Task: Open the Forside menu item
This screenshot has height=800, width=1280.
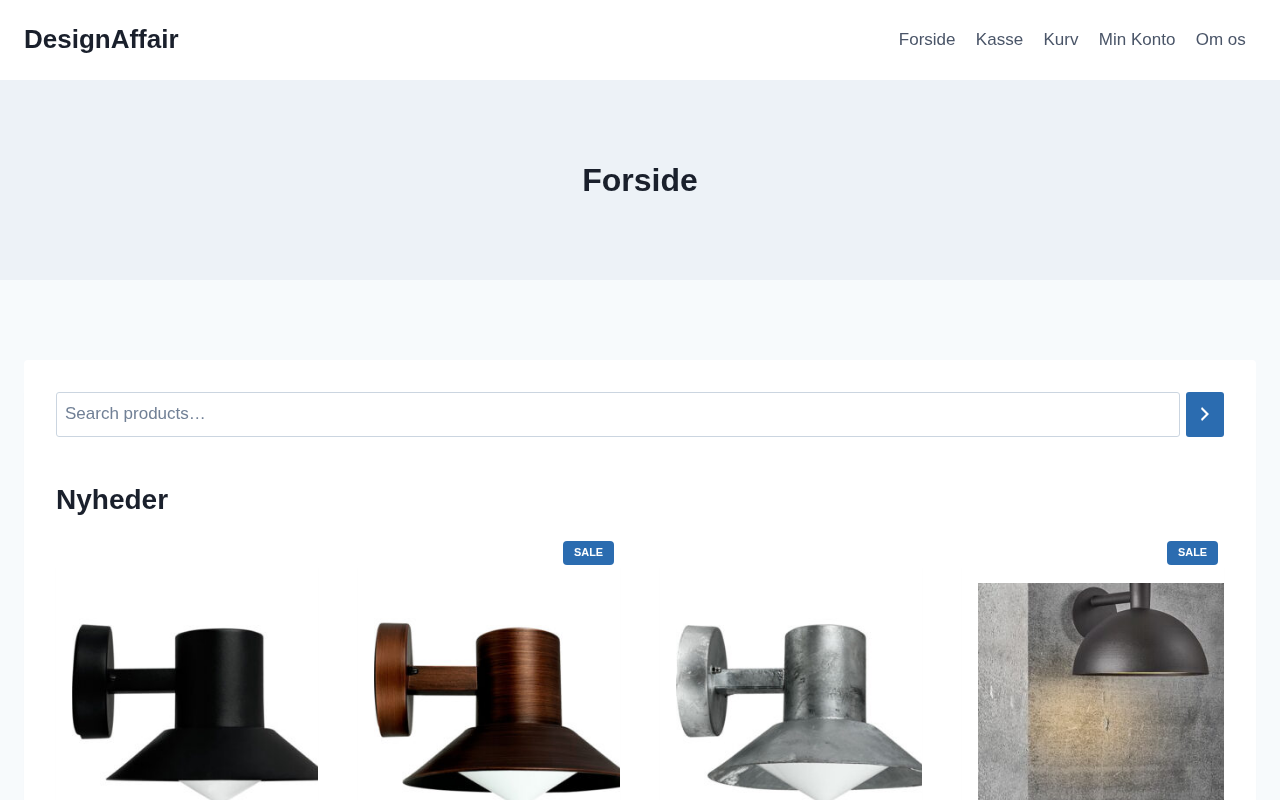Action: pyautogui.click(x=927, y=40)
